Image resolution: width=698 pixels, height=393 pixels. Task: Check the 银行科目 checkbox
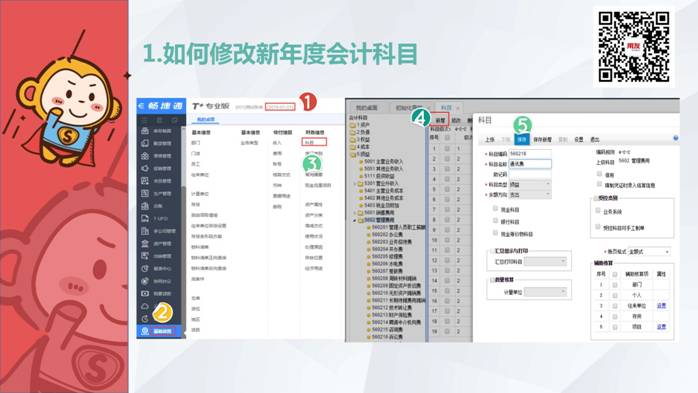495,220
